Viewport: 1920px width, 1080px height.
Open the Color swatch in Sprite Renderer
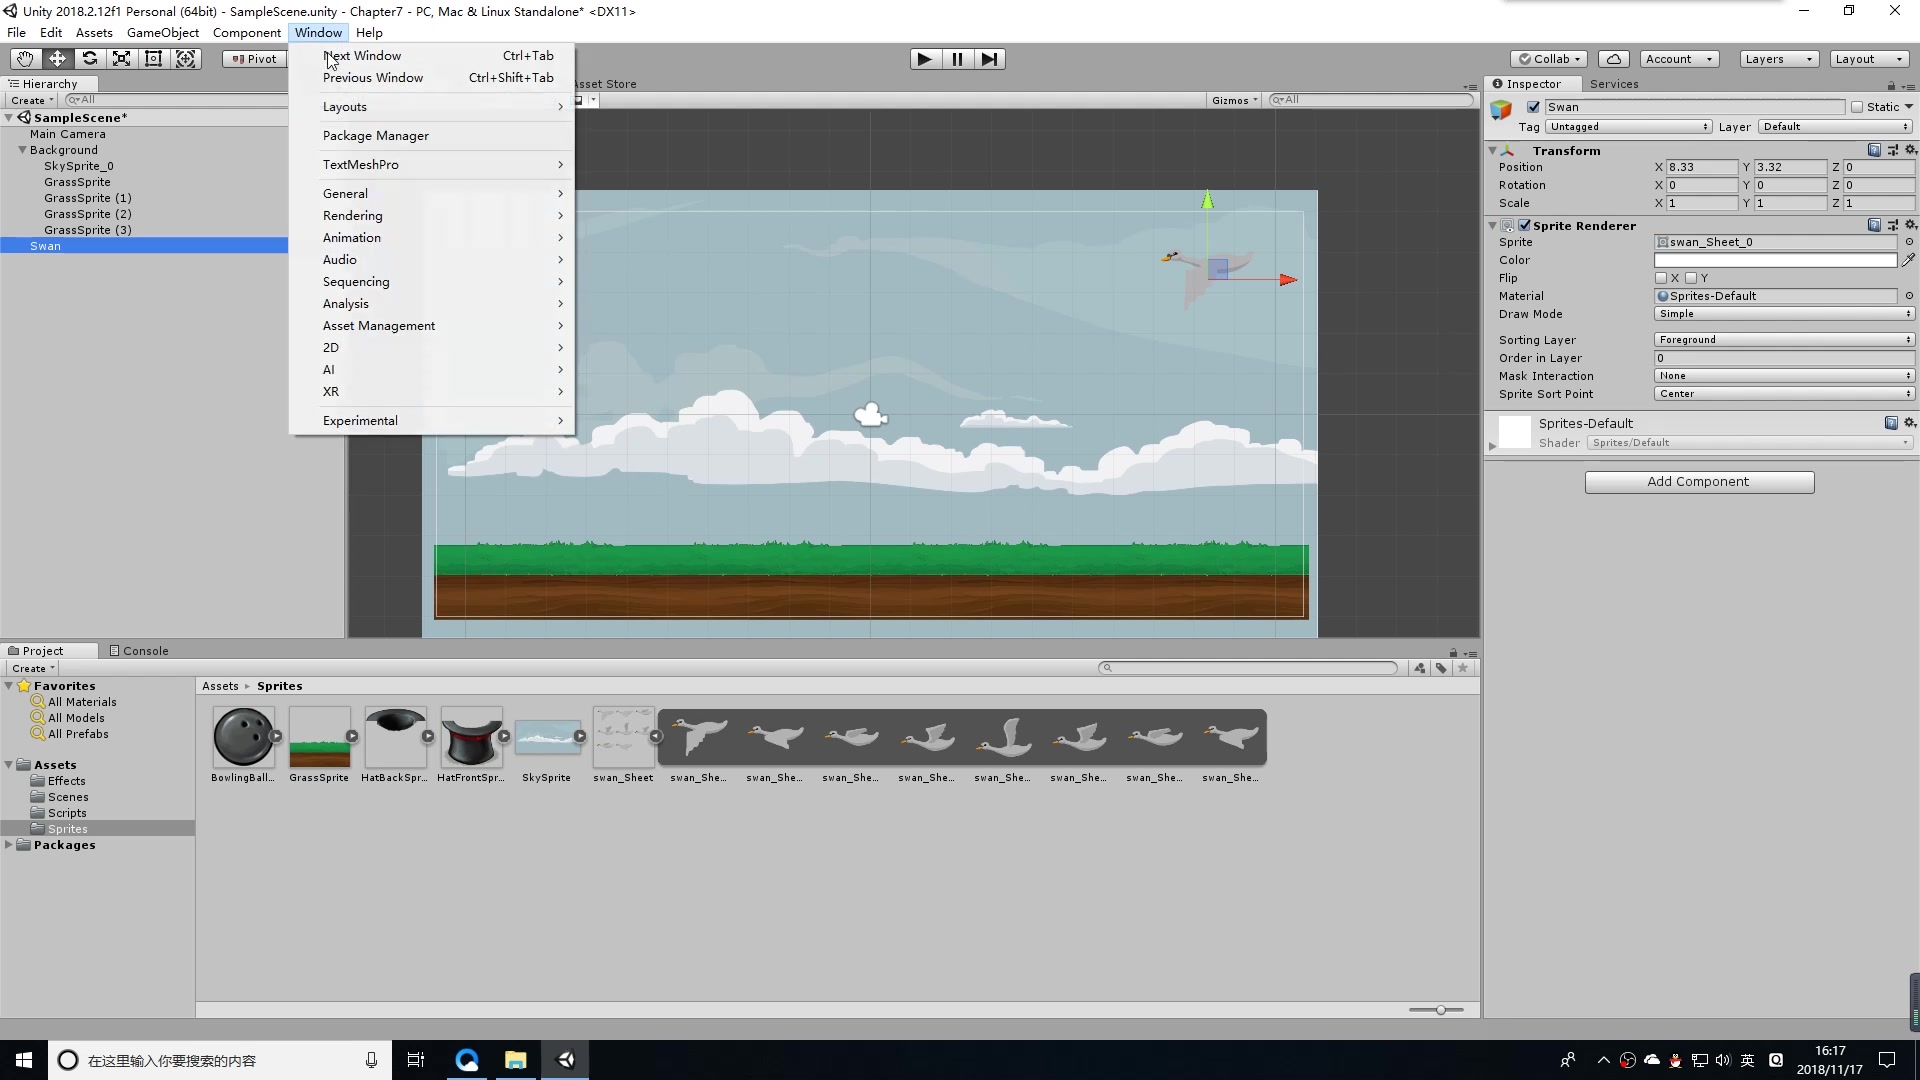click(1775, 260)
